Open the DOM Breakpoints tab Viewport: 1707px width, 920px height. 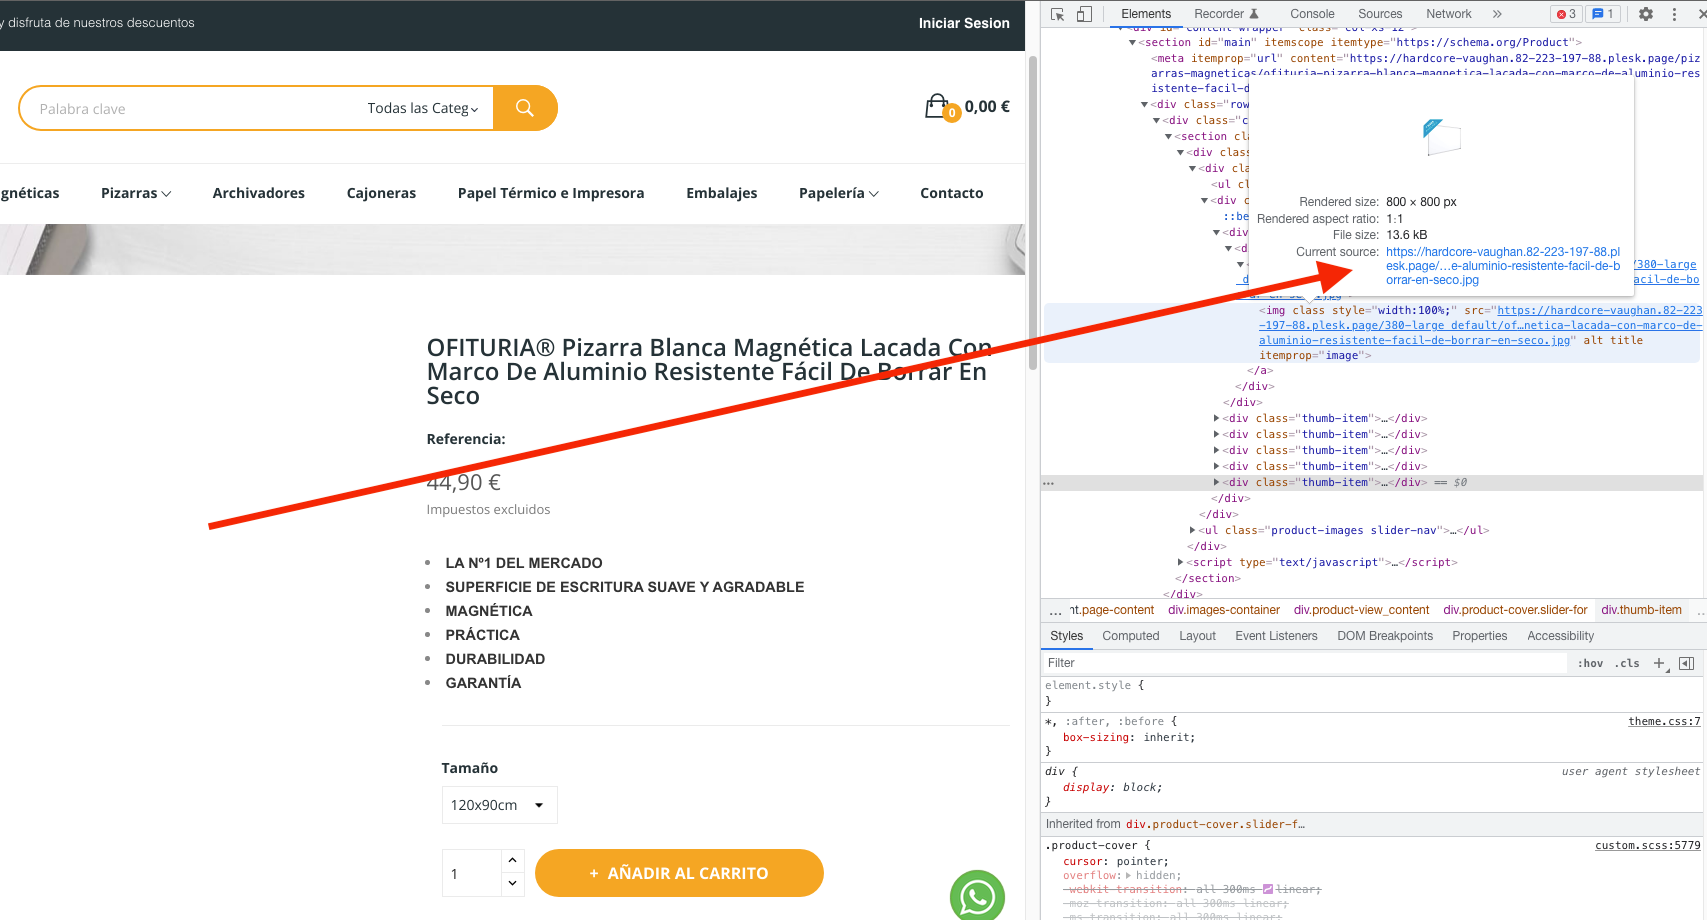(1385, 636)
